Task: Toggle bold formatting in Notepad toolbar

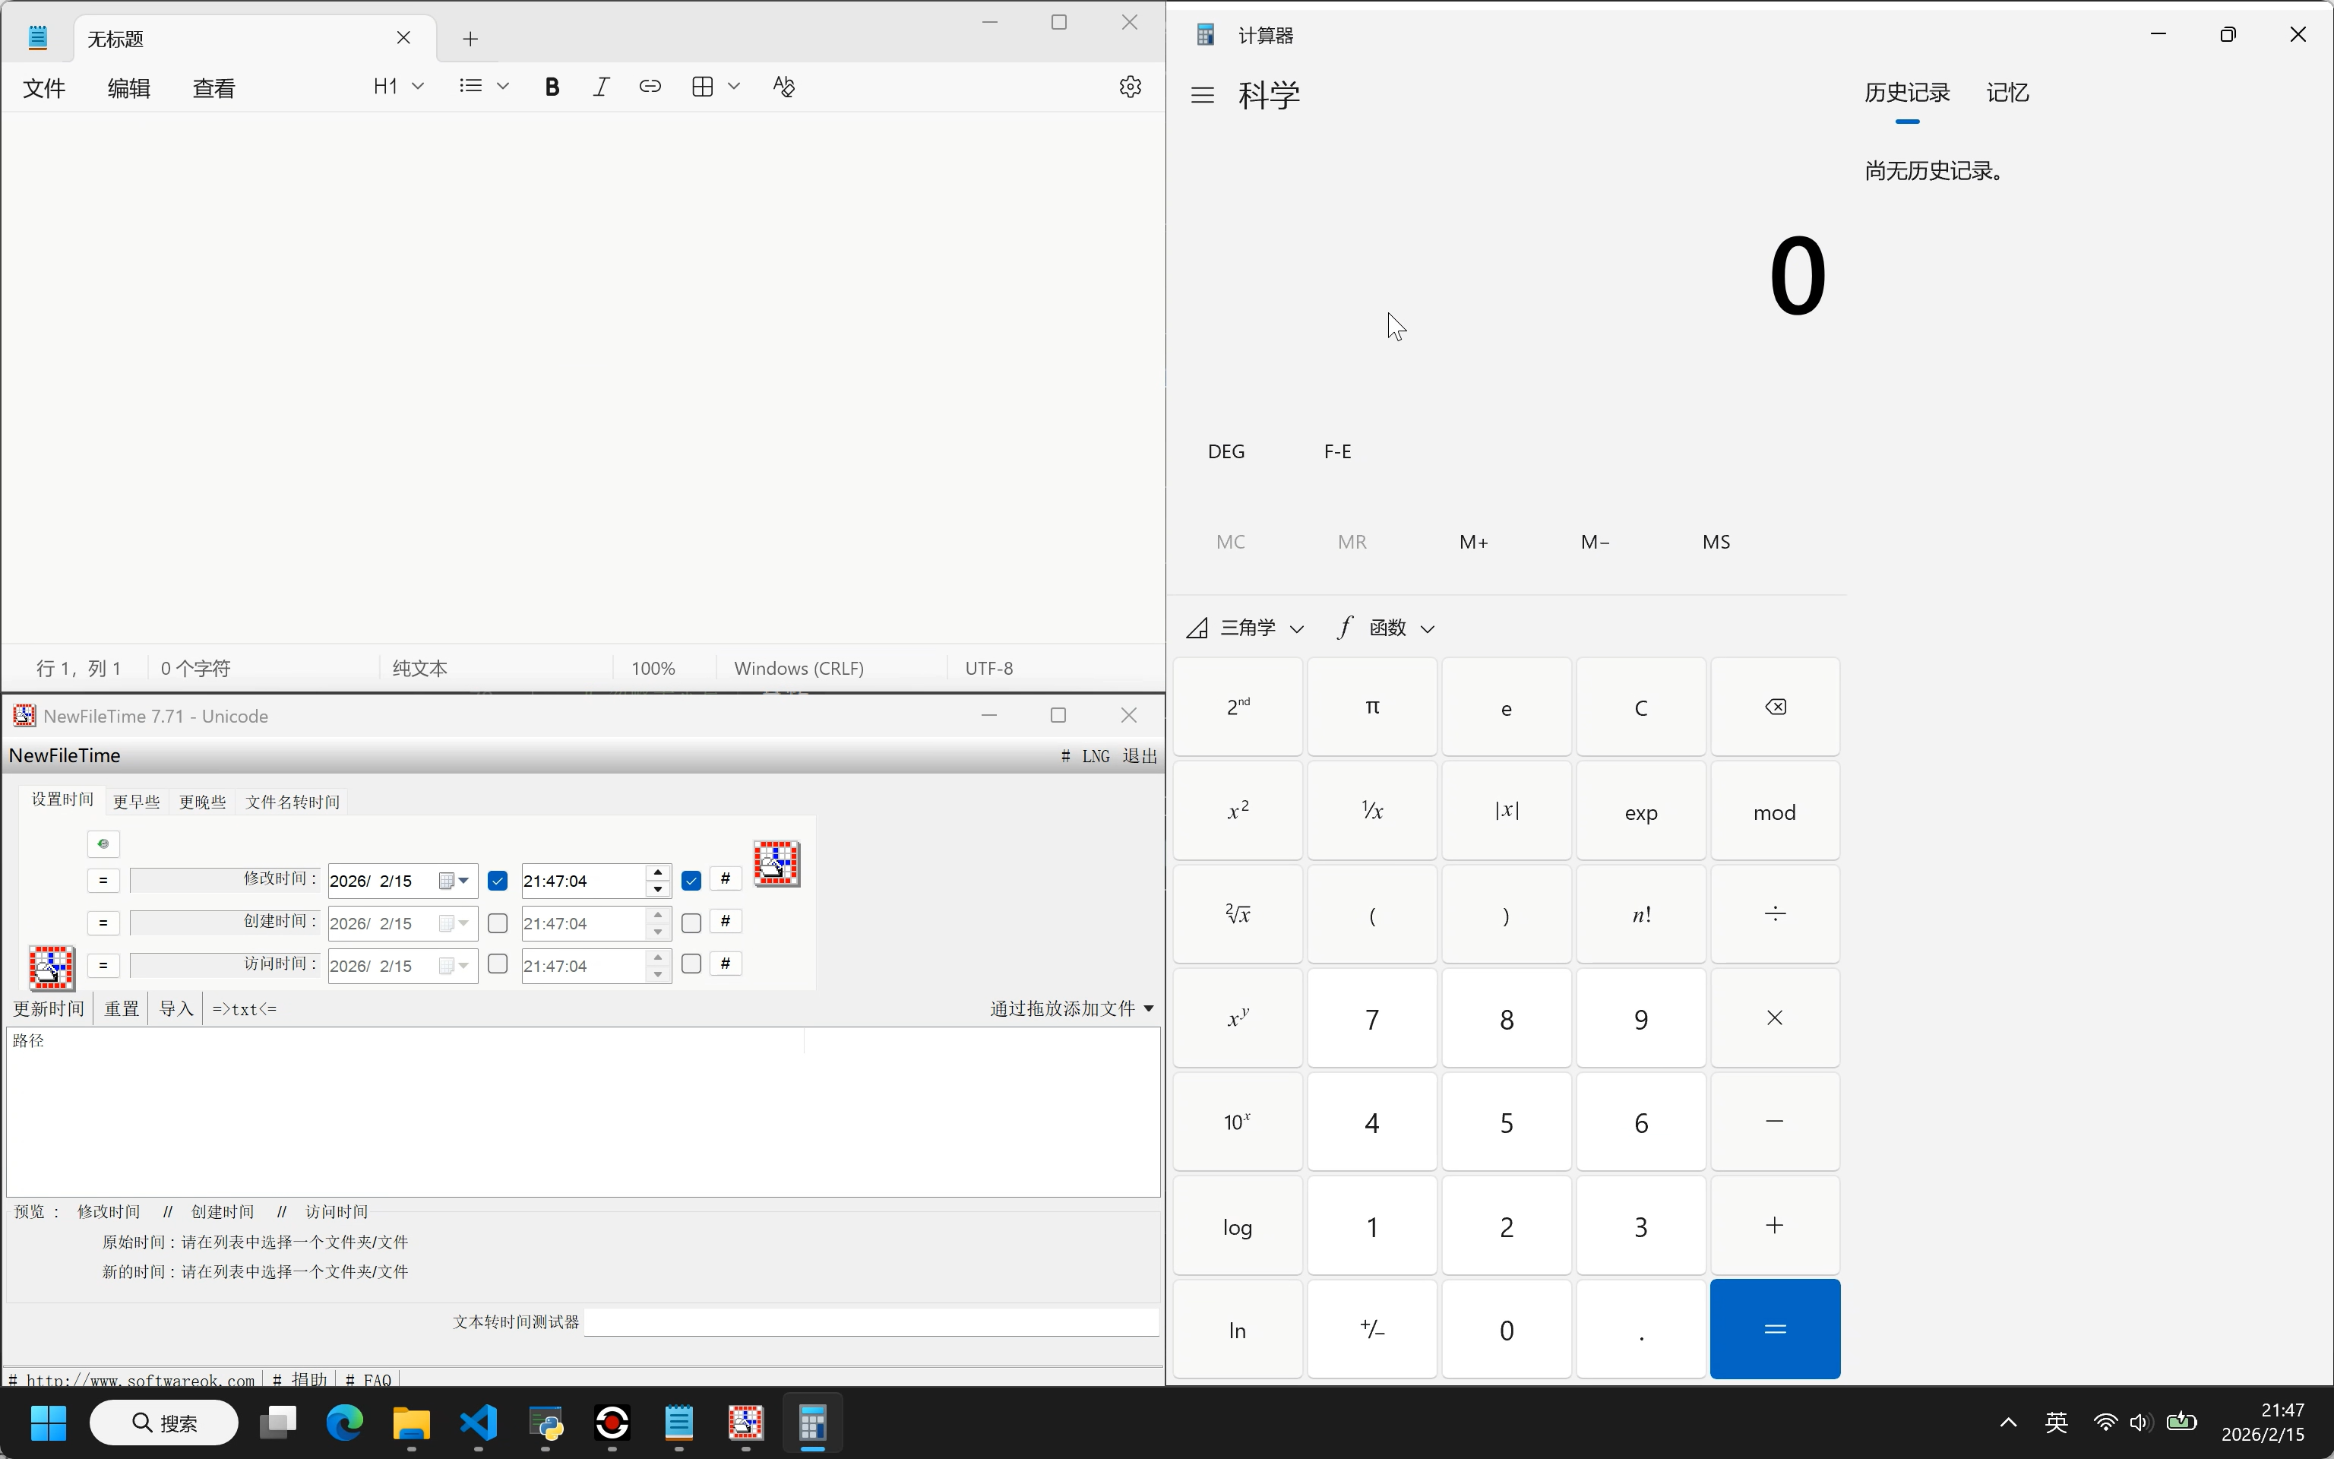Action: pos(552,87)
